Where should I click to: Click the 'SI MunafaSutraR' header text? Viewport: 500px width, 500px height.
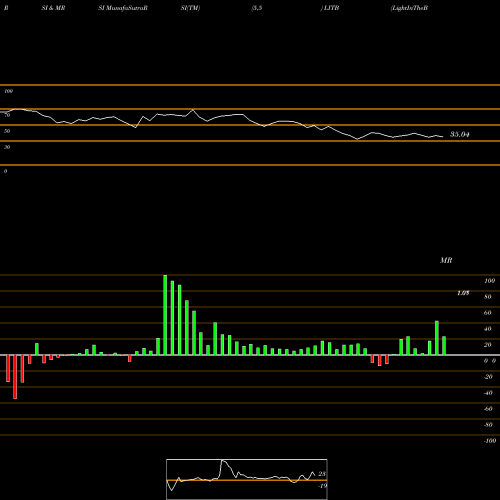123,8
